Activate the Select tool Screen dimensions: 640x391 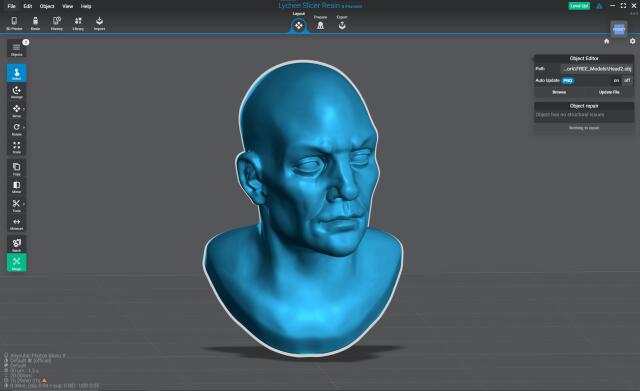(17, 73)
